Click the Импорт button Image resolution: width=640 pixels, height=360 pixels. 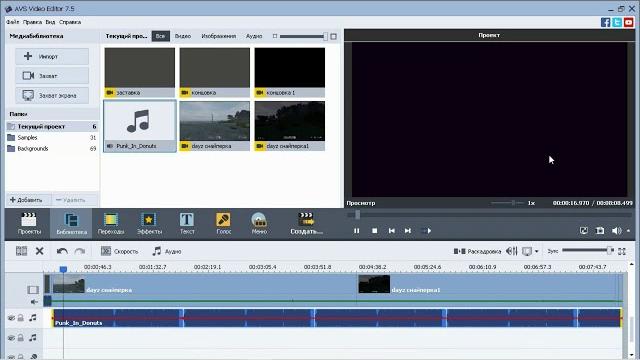(52, 56)
